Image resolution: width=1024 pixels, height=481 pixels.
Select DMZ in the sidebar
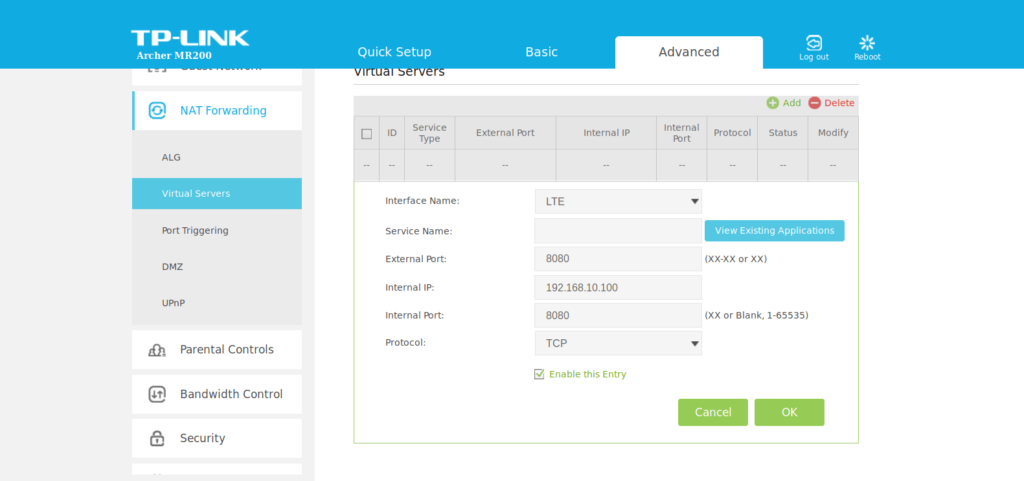(x=172, y=267)
